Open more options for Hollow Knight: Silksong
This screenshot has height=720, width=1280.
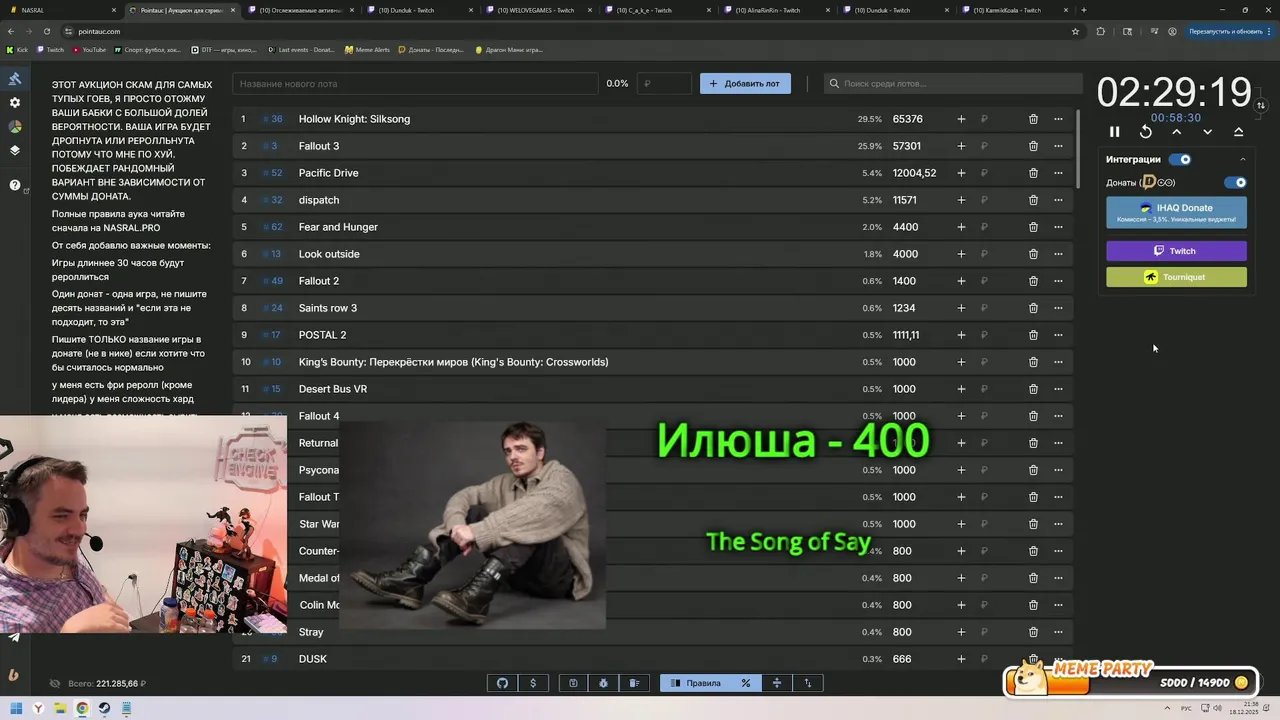[1058, 119]
